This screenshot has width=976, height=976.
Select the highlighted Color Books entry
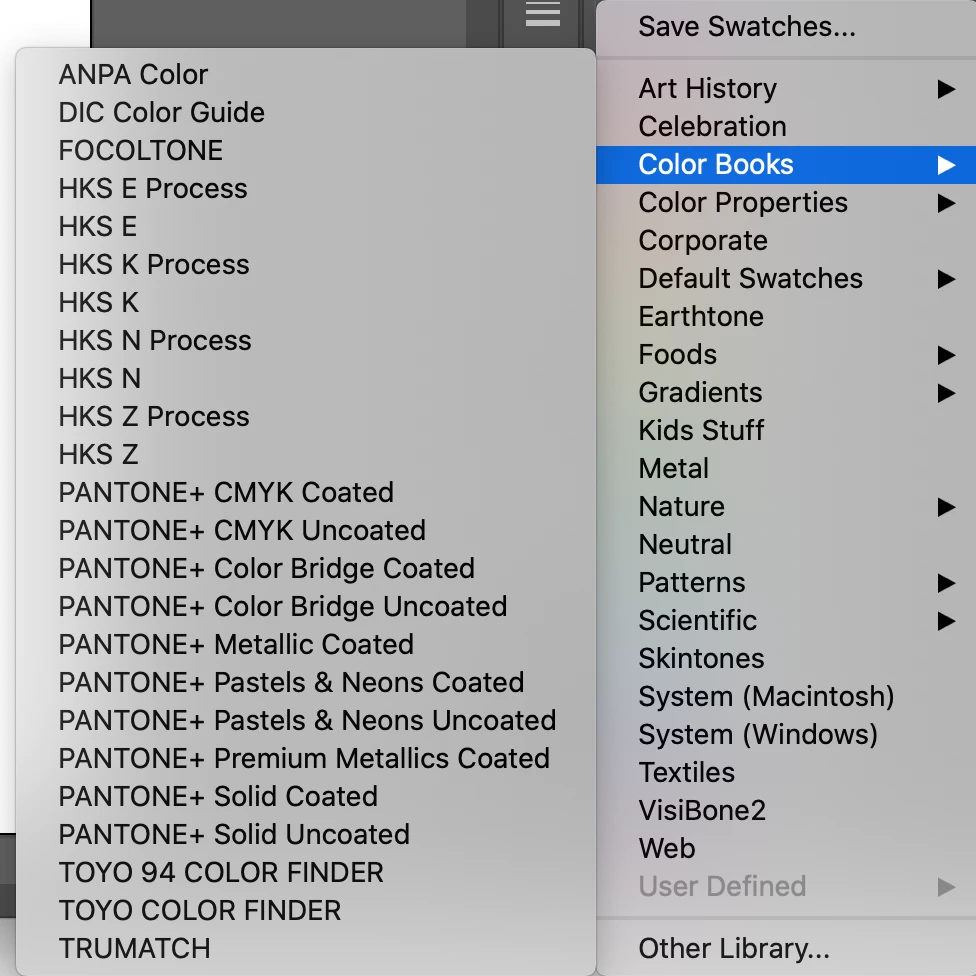(x=786, y=165)
